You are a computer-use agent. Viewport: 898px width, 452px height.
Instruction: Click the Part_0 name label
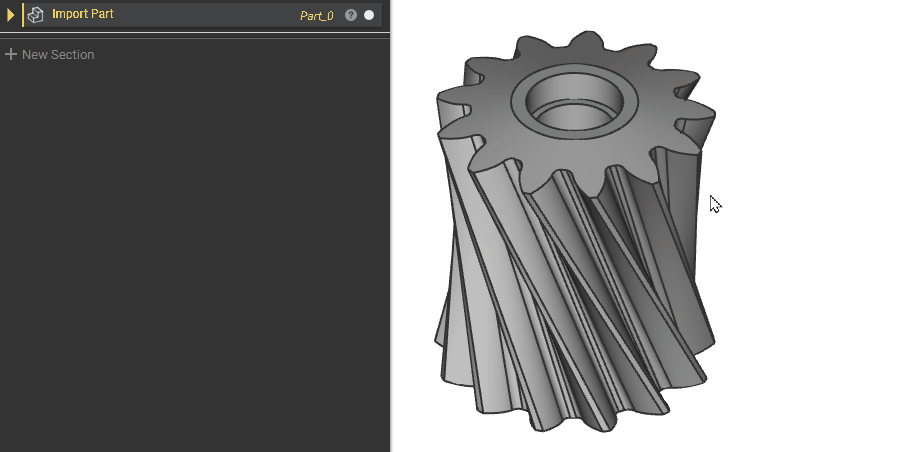[x=317, y=15]
